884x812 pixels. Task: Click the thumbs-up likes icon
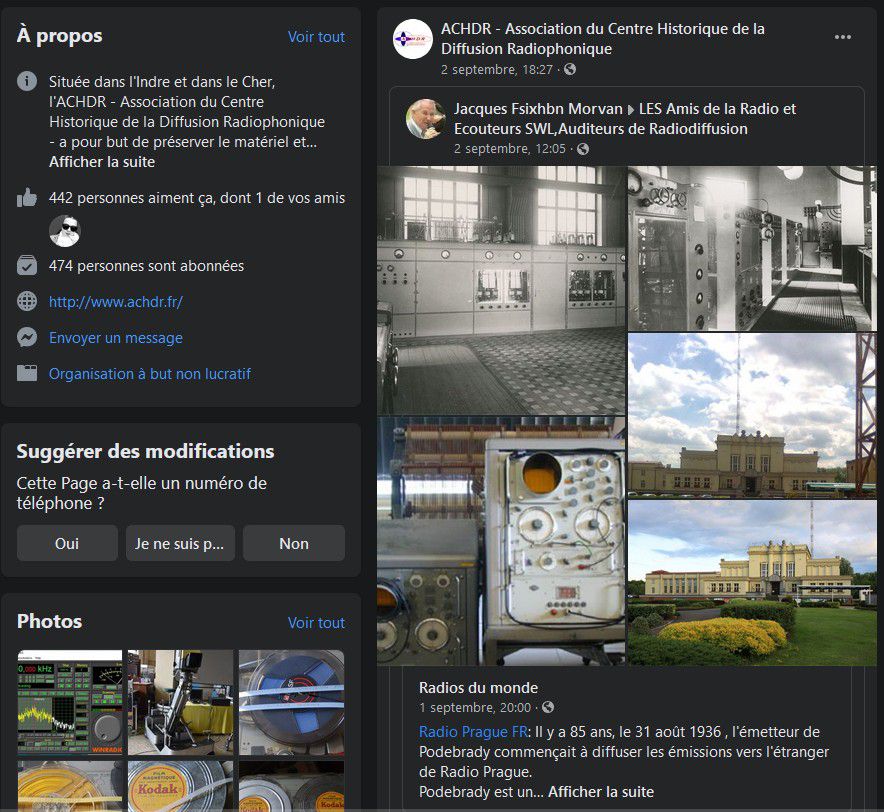tap(26, 198)
